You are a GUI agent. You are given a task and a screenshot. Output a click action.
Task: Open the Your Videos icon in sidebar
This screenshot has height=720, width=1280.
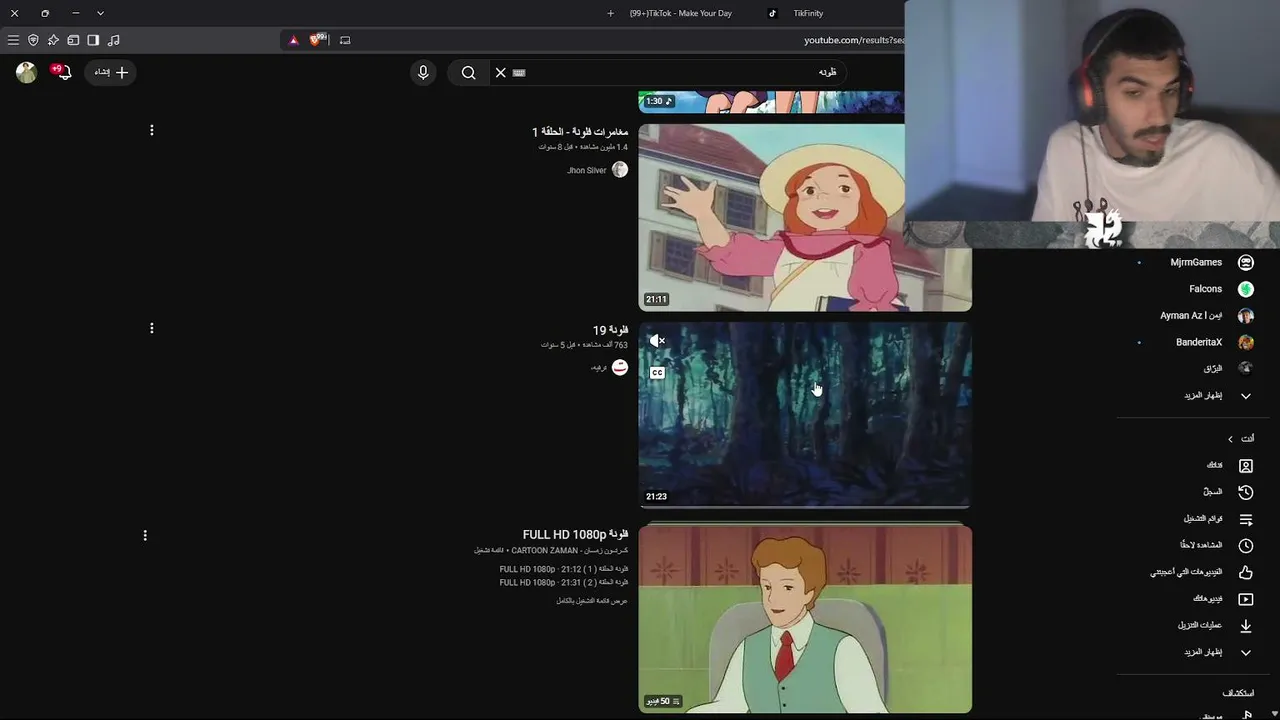[1246, 599]
